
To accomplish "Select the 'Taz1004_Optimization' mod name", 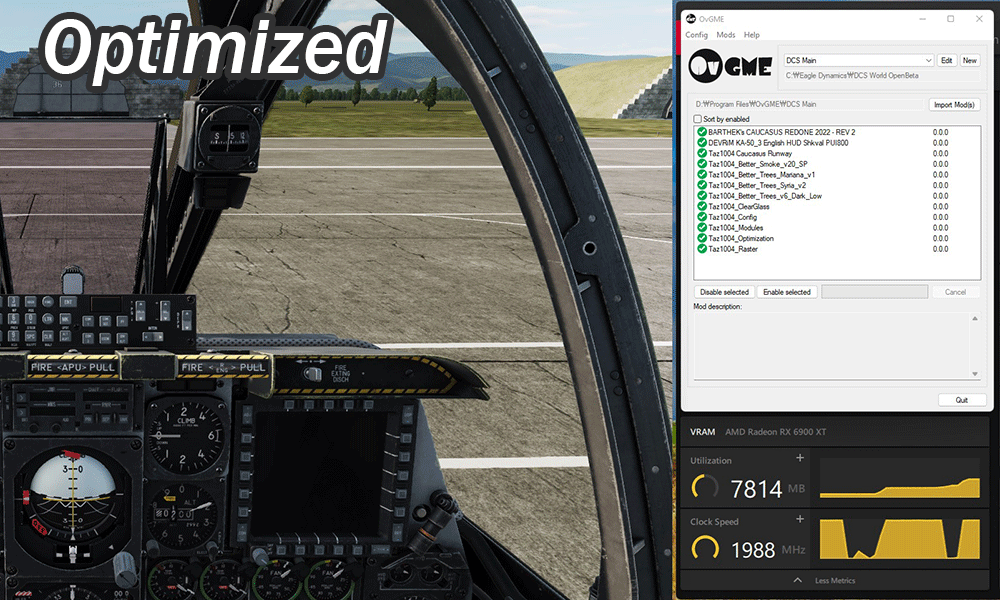I will pyautogui.click(x=741, y=238).
